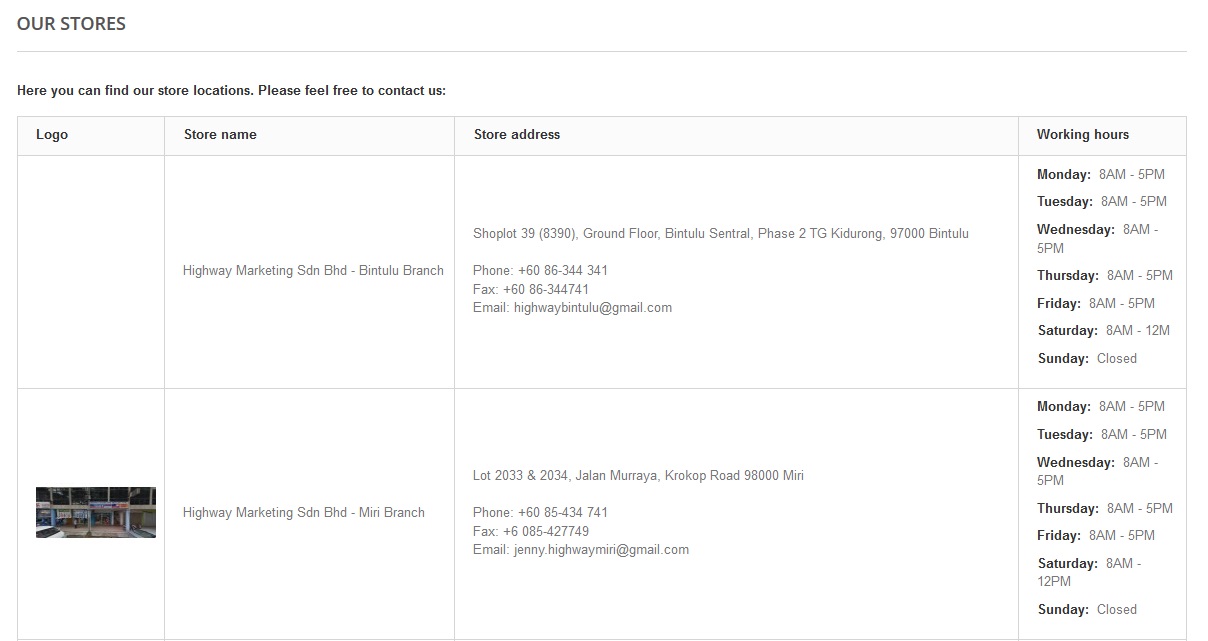The width and height of the screenshot is (1208, 641).
Task: Select Miri Thursday 8AM - 5PM hours
Action: pos(1105,508)
